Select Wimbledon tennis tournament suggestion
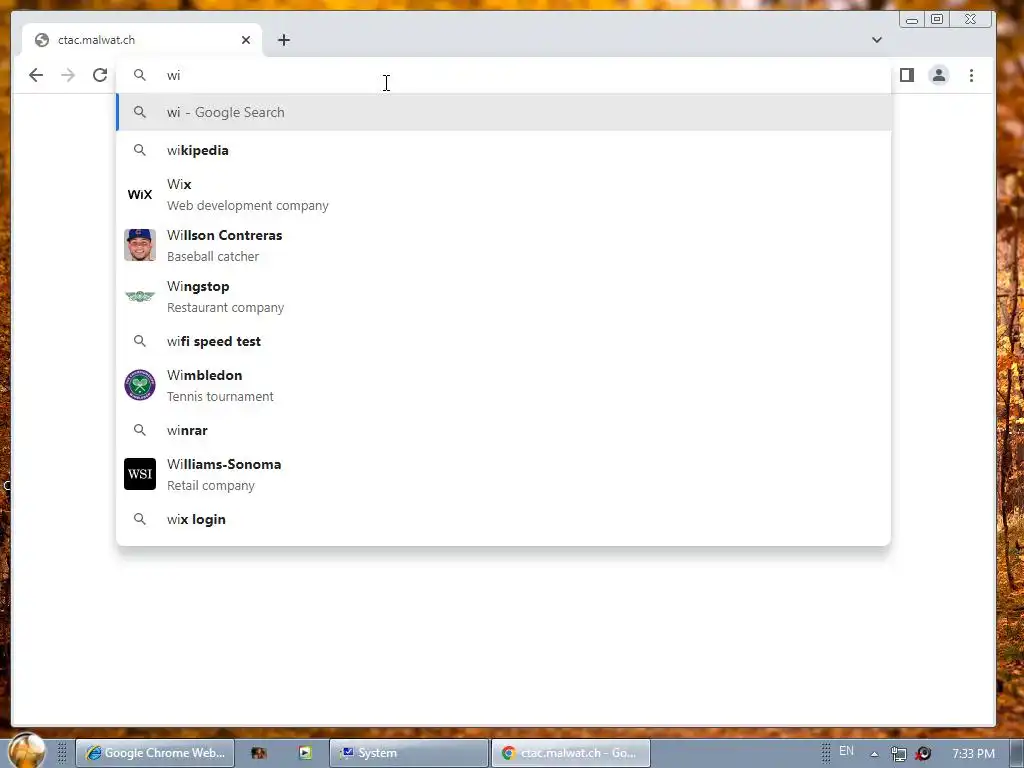 pos(504,385)
